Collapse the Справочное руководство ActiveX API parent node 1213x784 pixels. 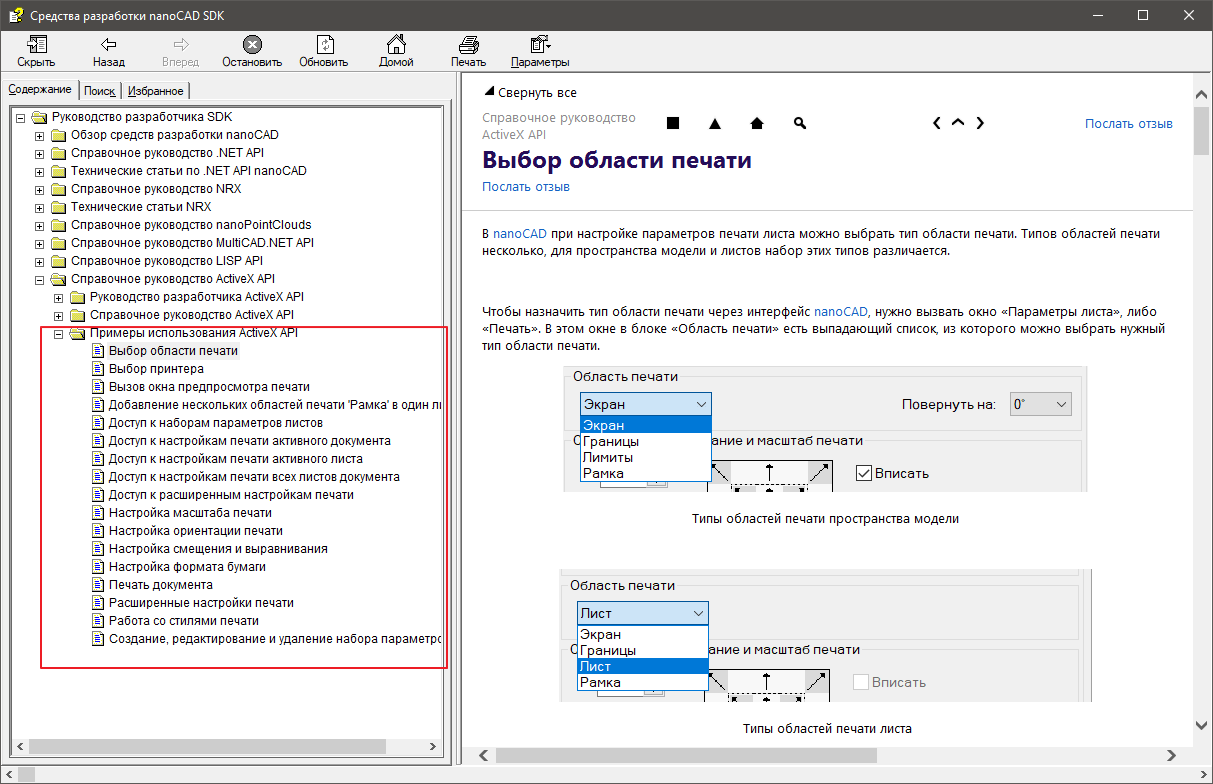[40, 279]
